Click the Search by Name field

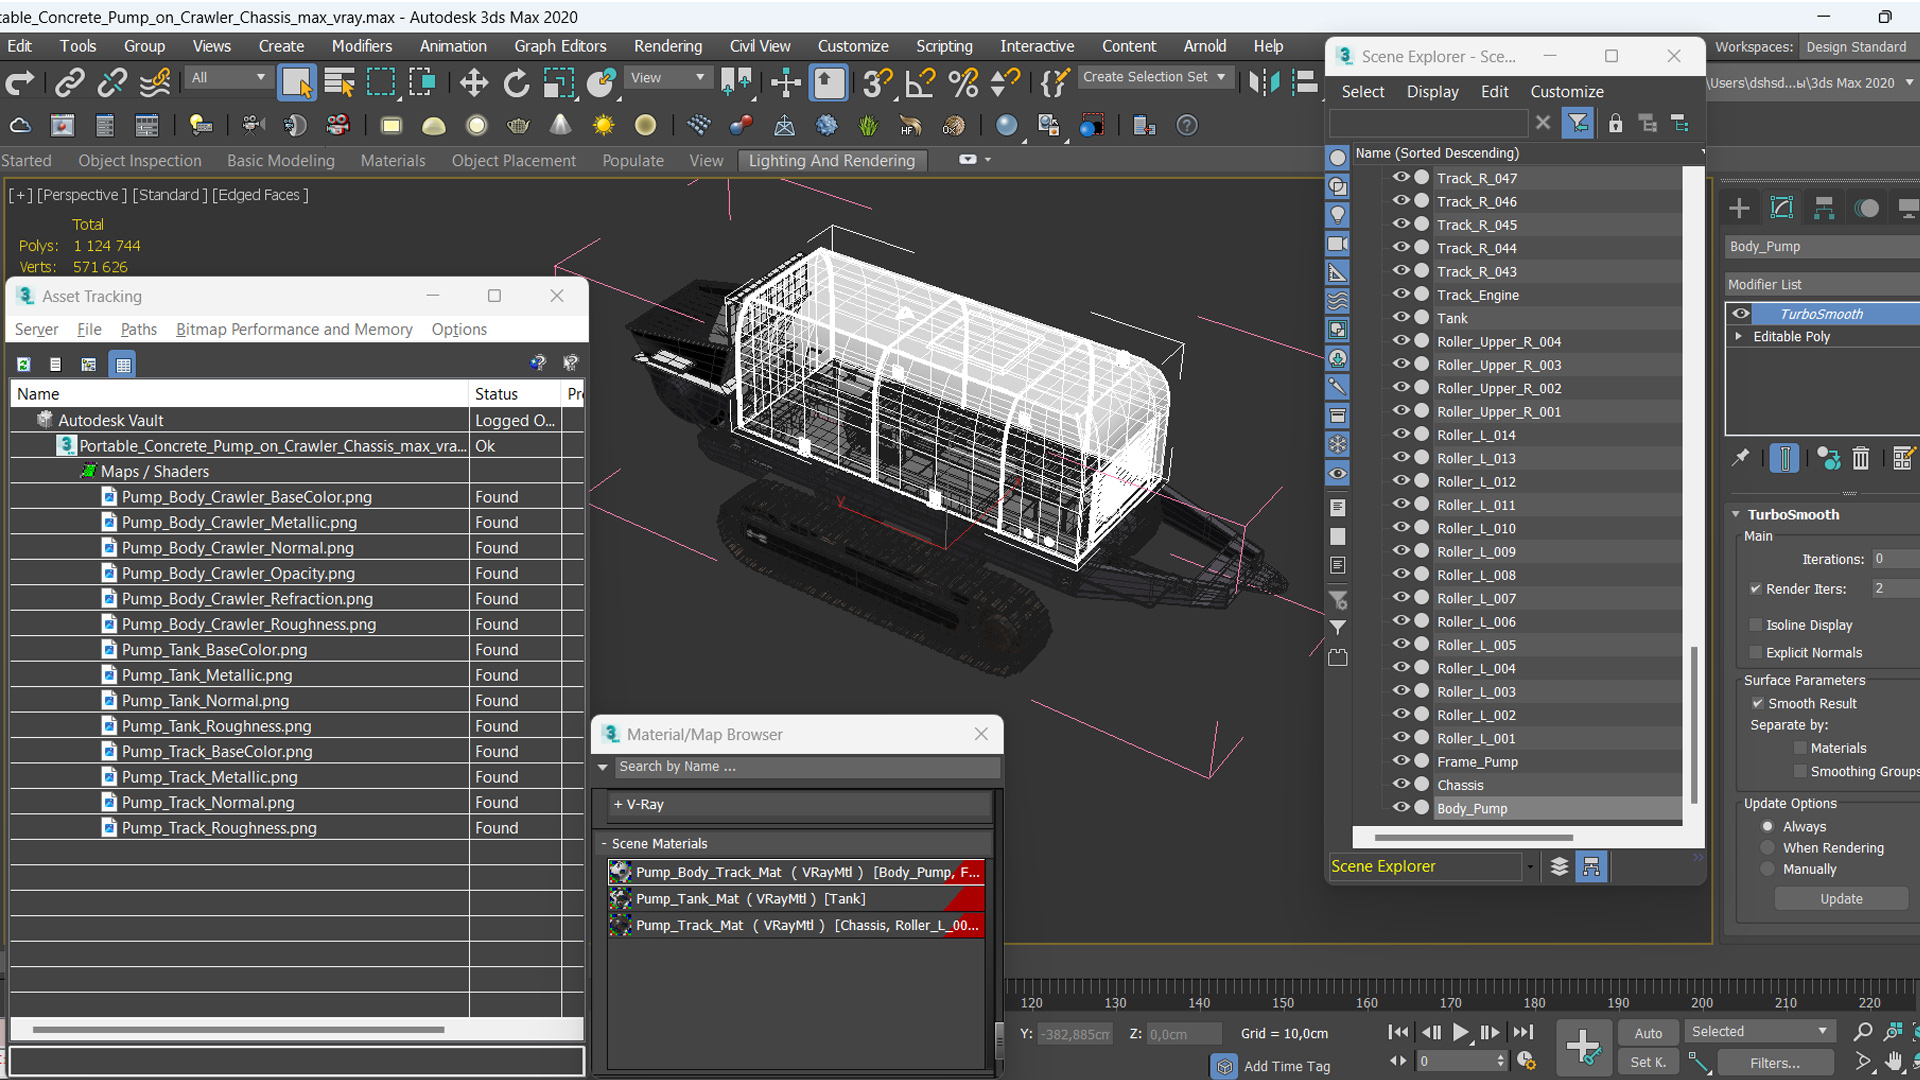[807, 767]
